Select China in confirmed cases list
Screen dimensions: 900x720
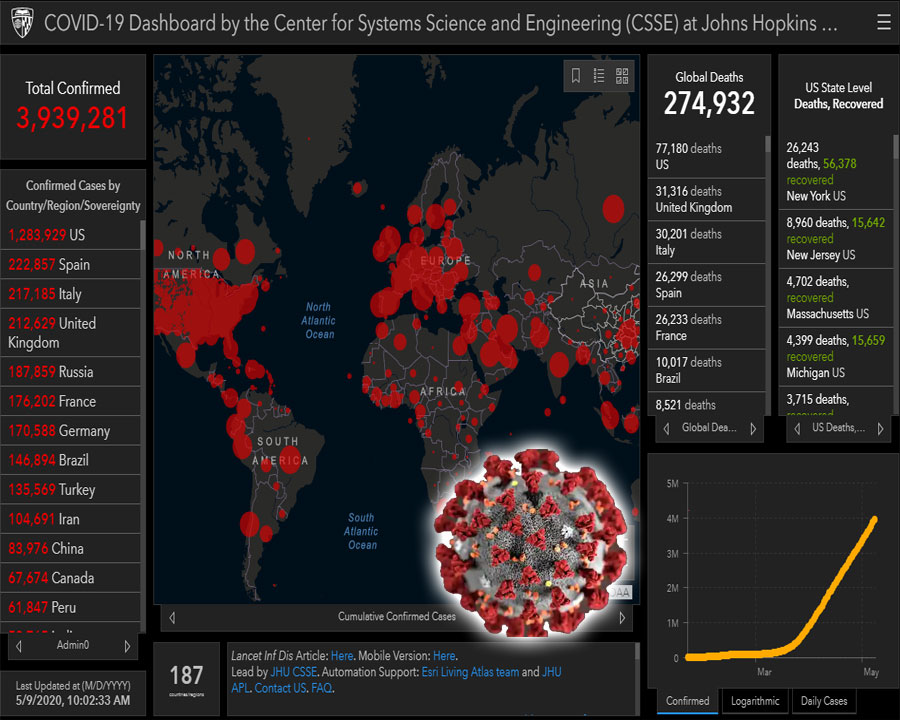[x=71, y=548]
